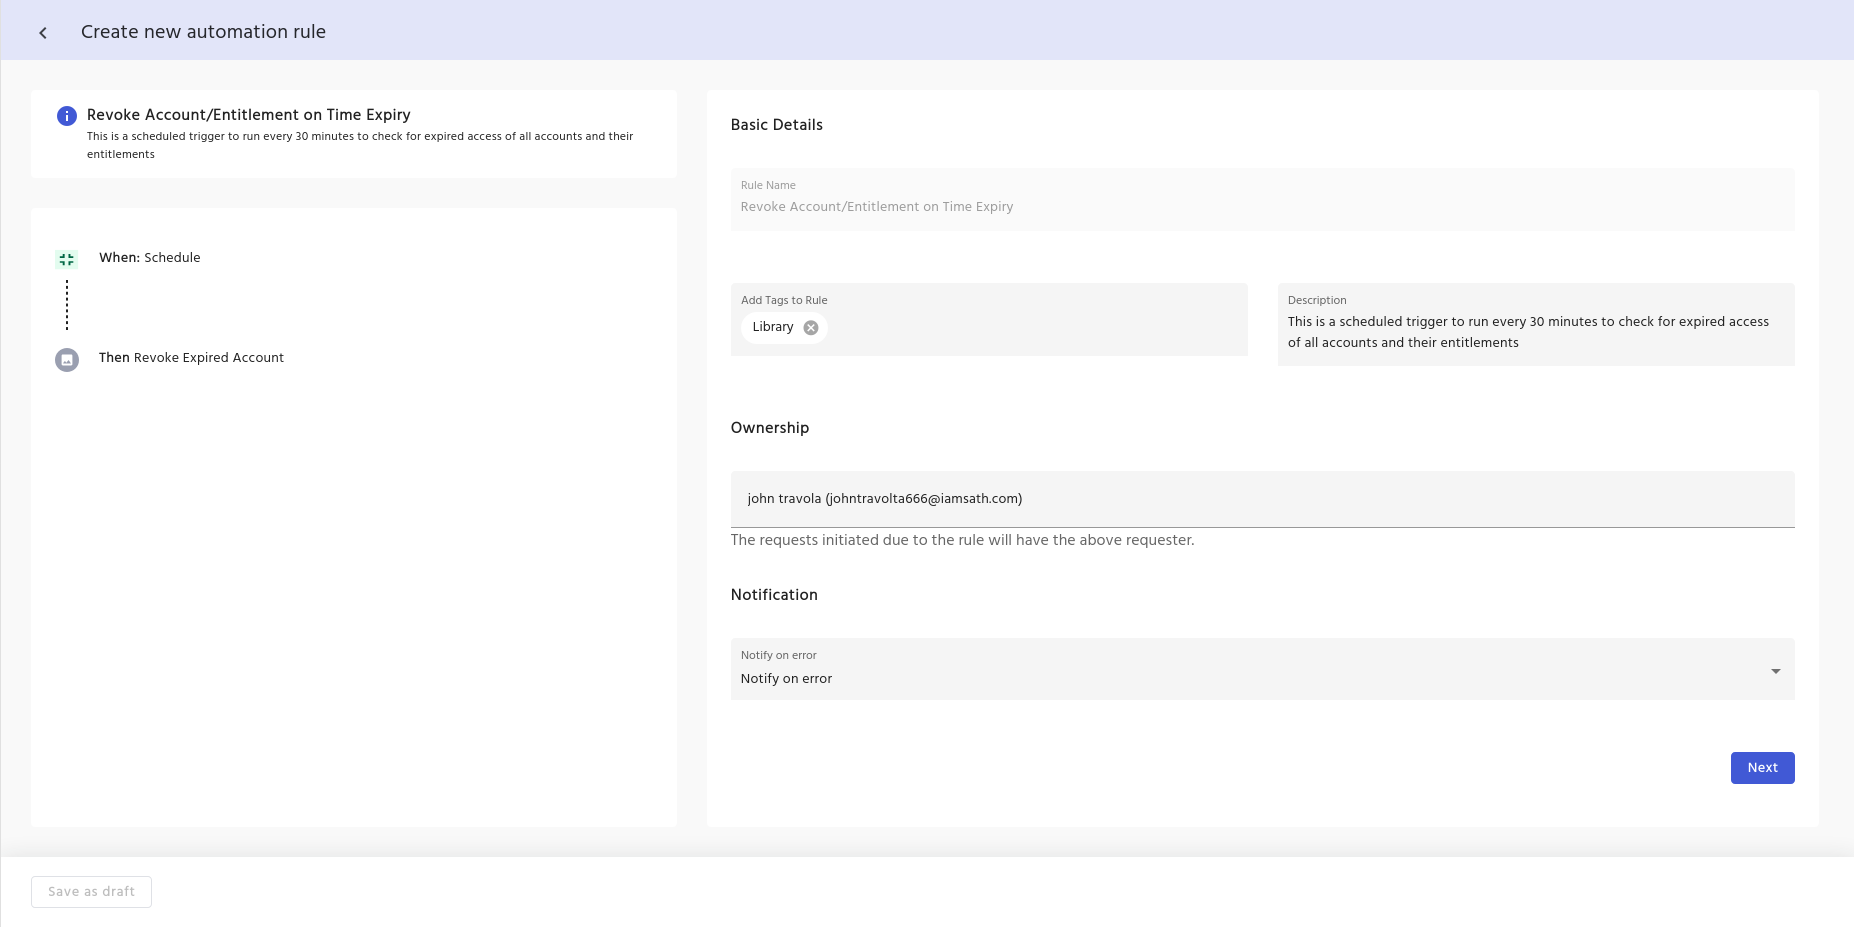Click into the Description text box
1854x927 pixels.
(x=1535, y=332)
